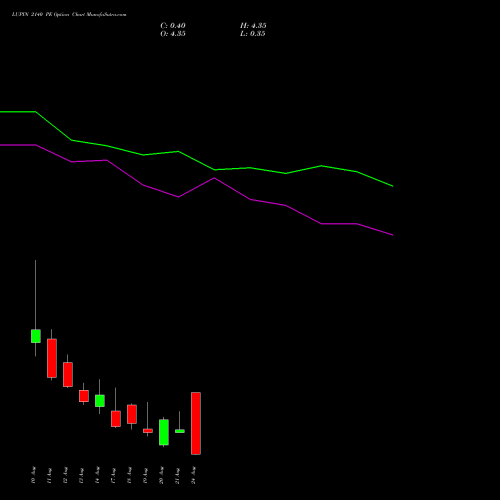Click the 19 Aug date label
The width and height of the screenshot is (500, 500).
point(145,475)
